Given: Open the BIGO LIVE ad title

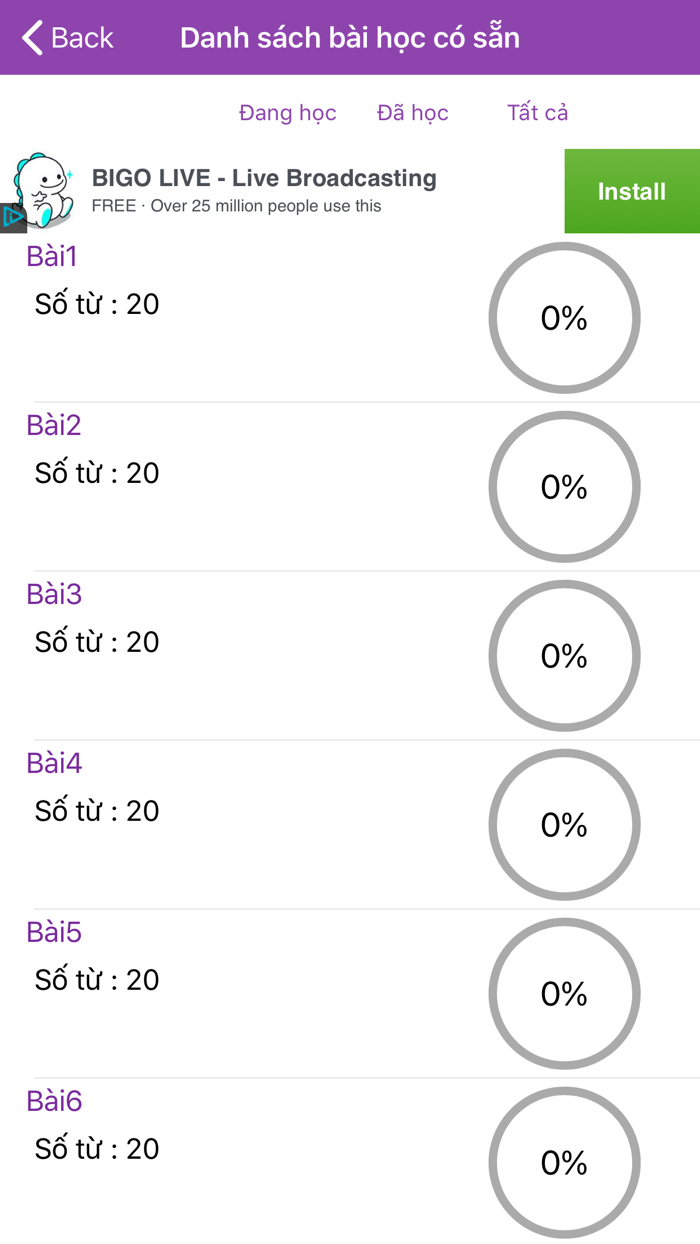Looking at the screenshot, I should (x=264, y=179).
